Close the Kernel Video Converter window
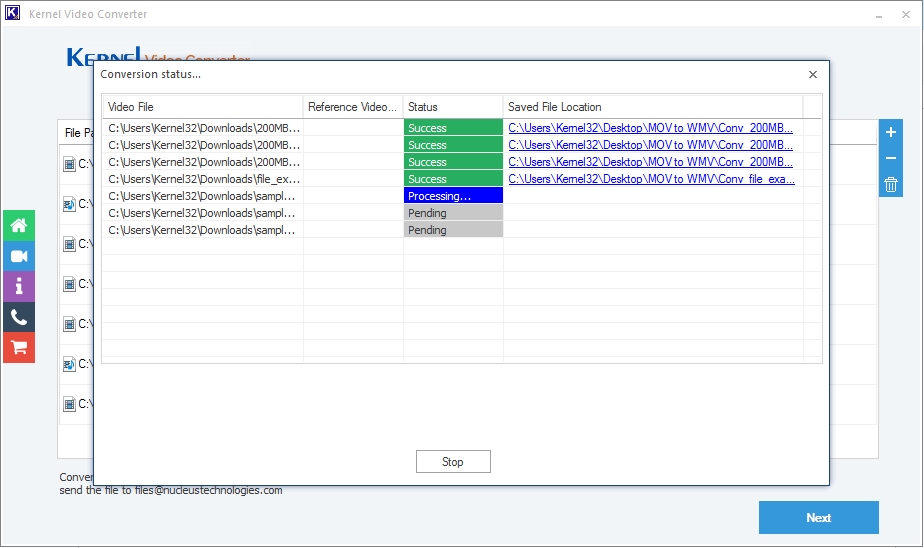Viewport: 924px width, 548px height. pyautogui.click(x=906, y=14)
